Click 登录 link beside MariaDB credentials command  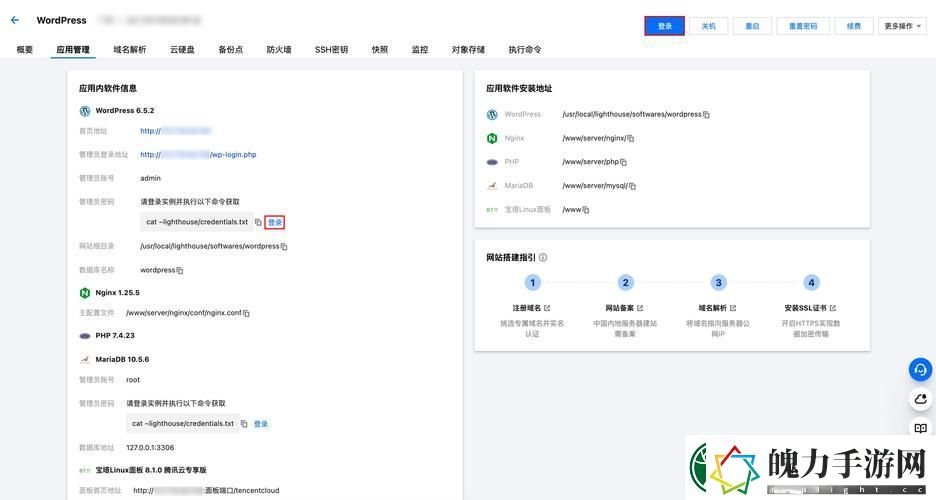coord(261,424)
